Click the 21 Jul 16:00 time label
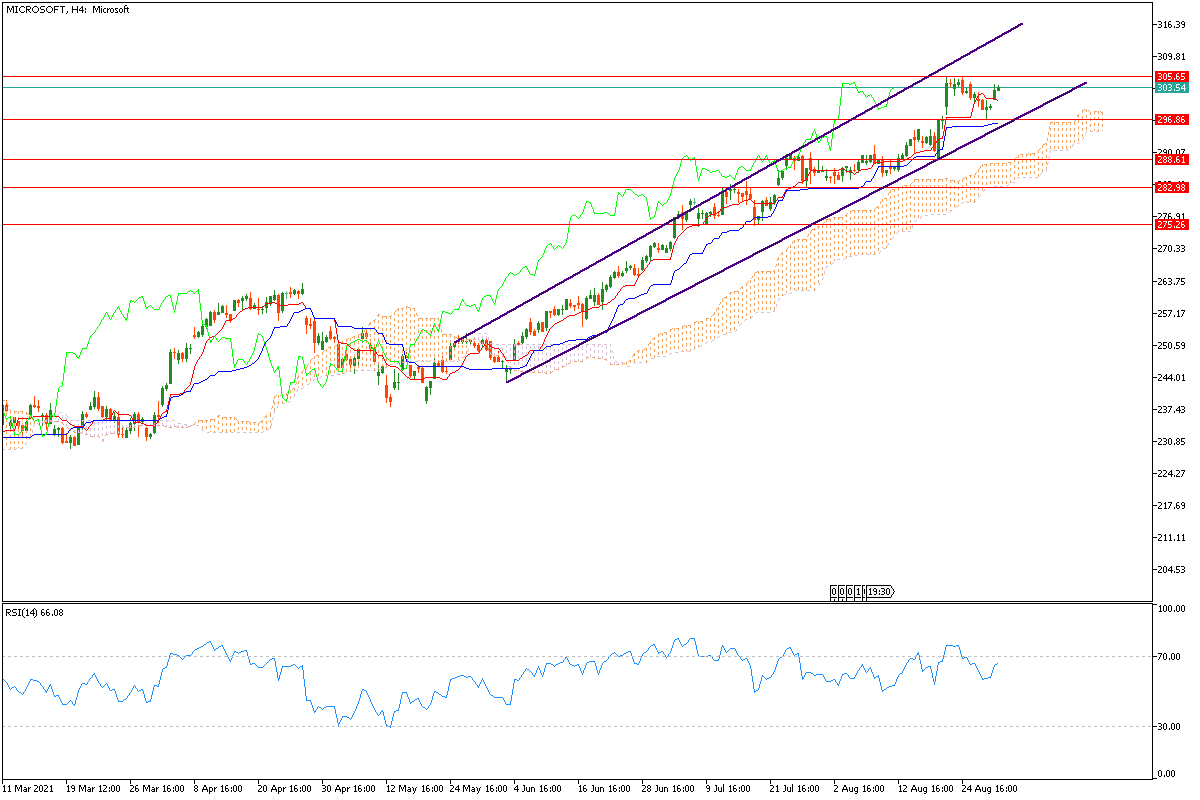 click(x=796, y=788)
